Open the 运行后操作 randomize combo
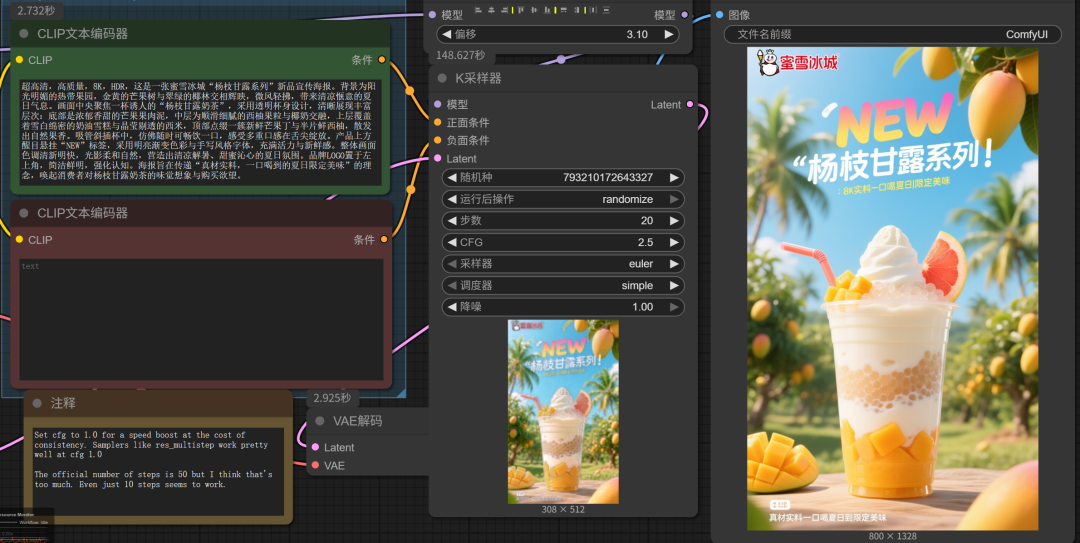 click(x=563, y=199)
